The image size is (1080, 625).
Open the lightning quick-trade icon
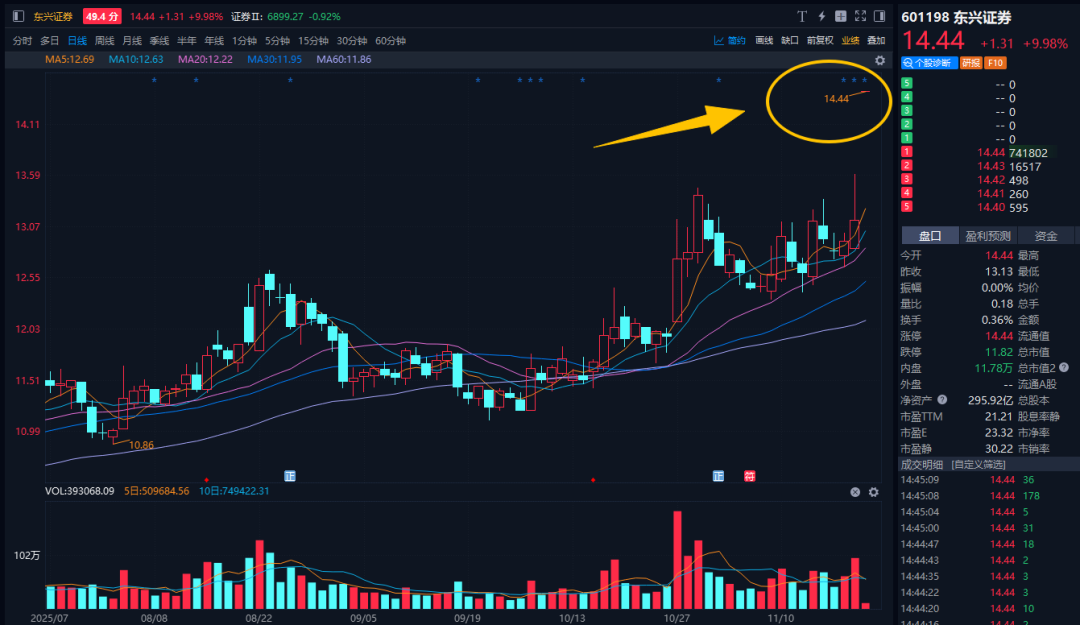[822, 16]
